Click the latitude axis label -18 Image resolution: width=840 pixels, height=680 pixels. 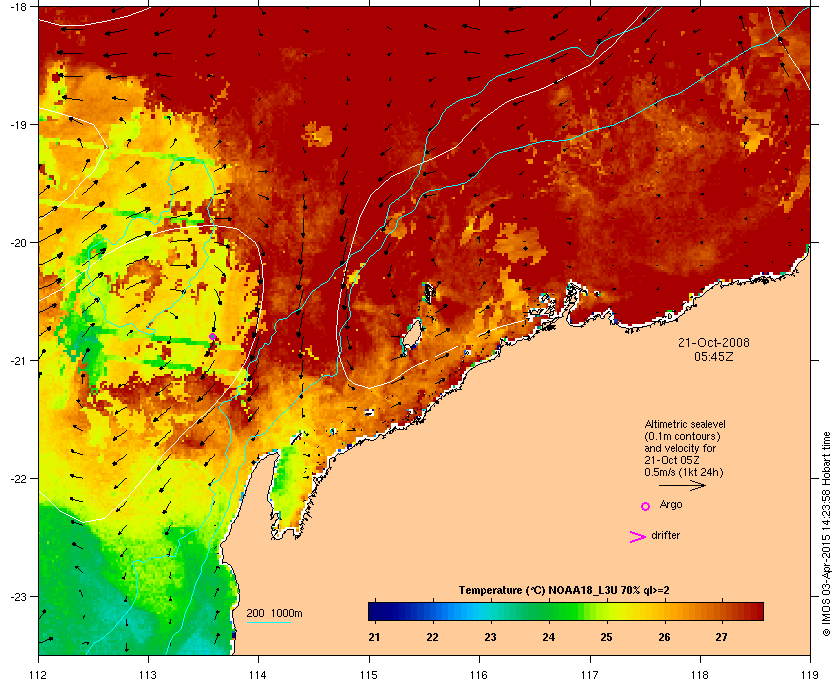[19, 7]
